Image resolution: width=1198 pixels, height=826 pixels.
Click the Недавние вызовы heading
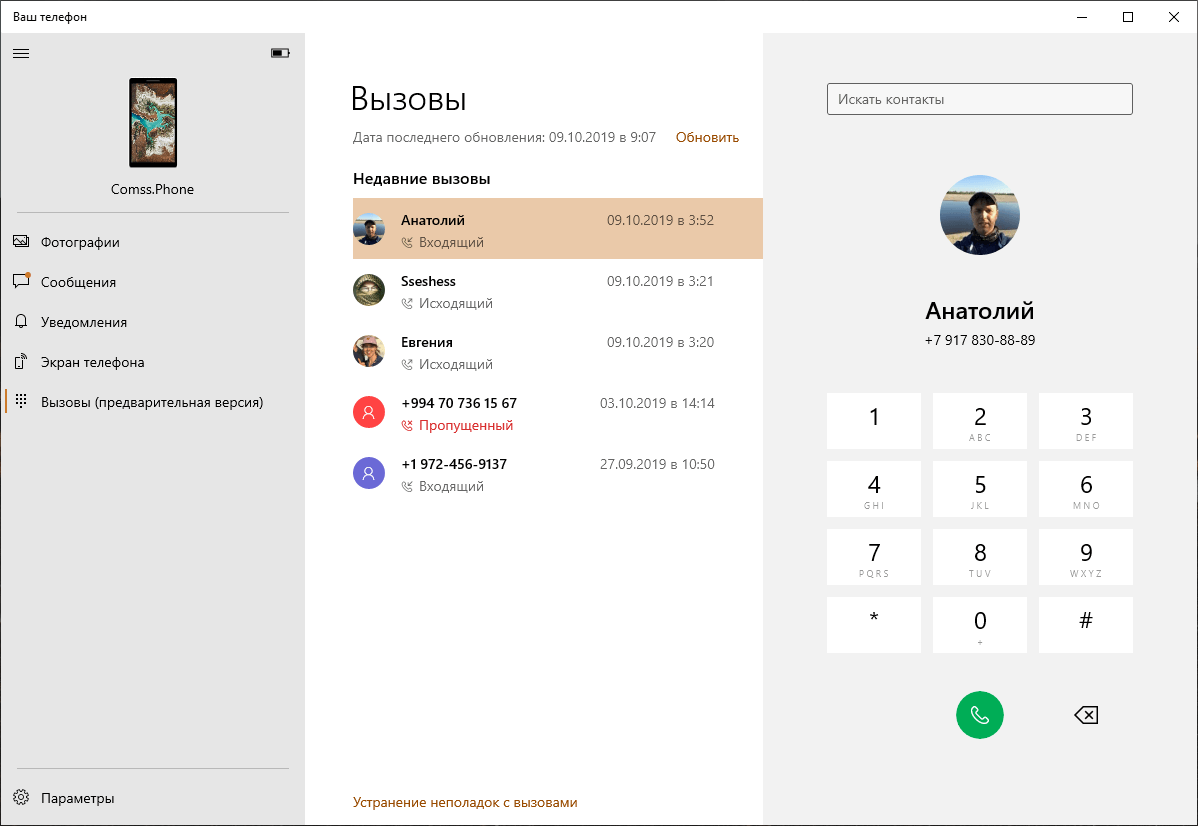422,179
